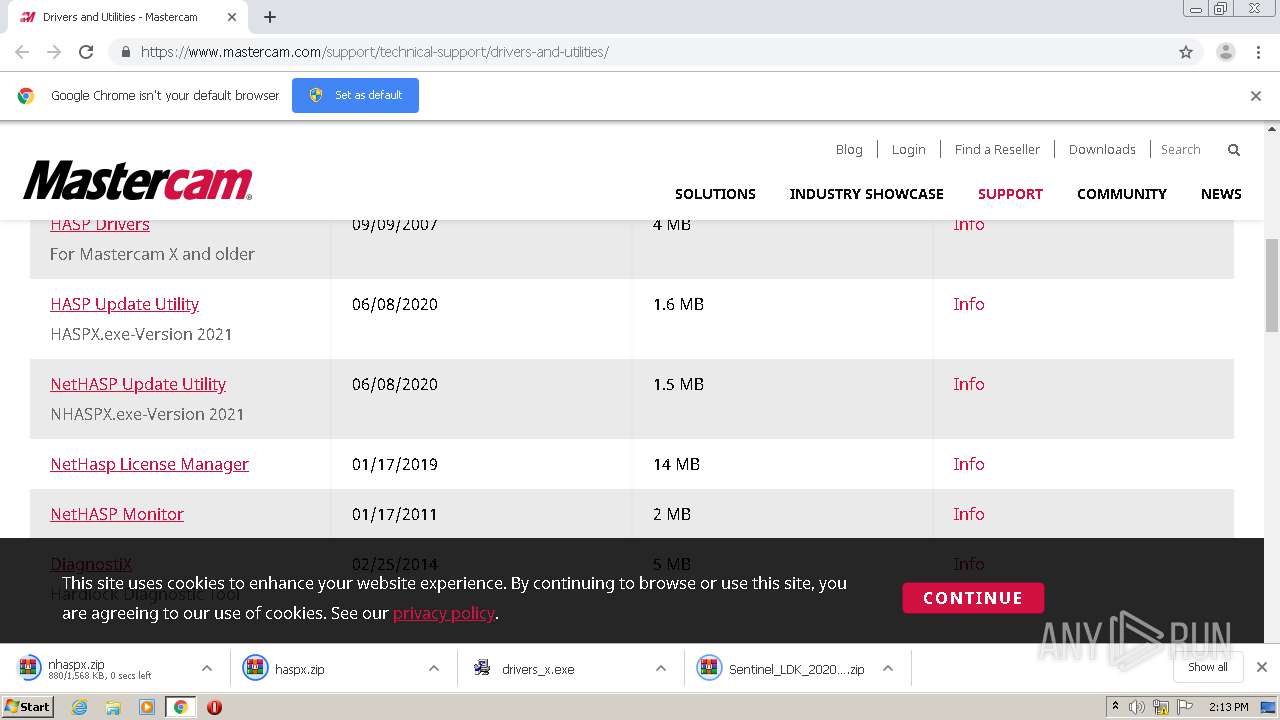Open the Login link
This screenshot has width=1280, height=720.
tap(908, 149)
